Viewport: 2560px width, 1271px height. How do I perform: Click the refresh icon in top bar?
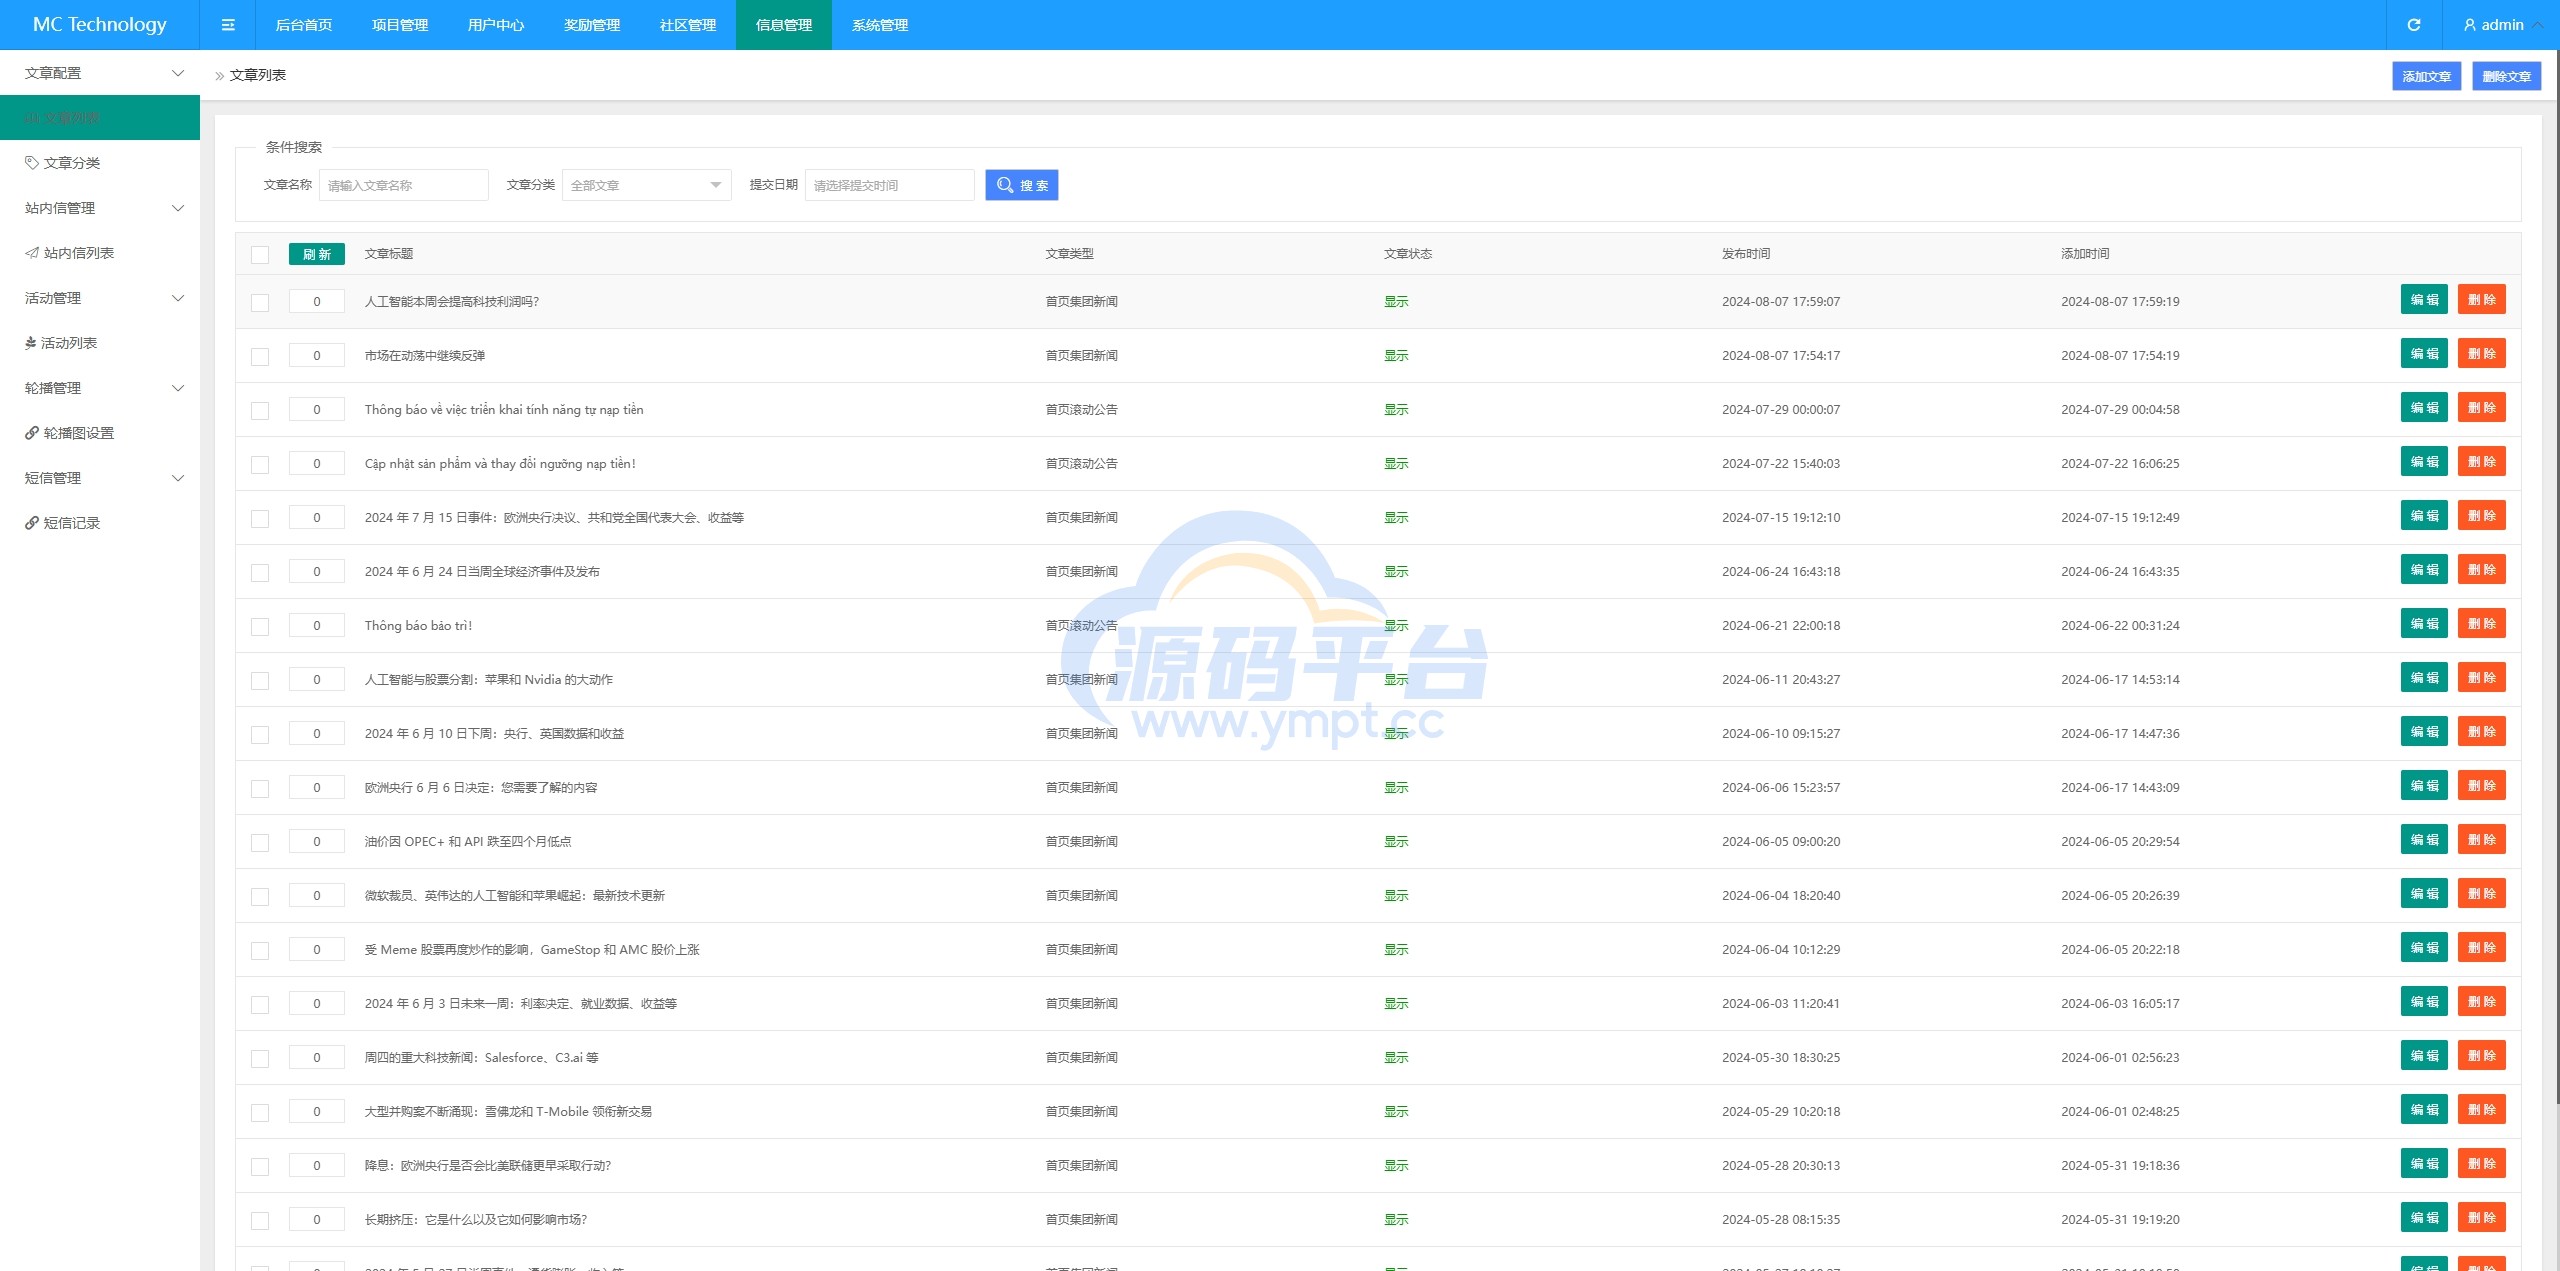point(2413,25)
